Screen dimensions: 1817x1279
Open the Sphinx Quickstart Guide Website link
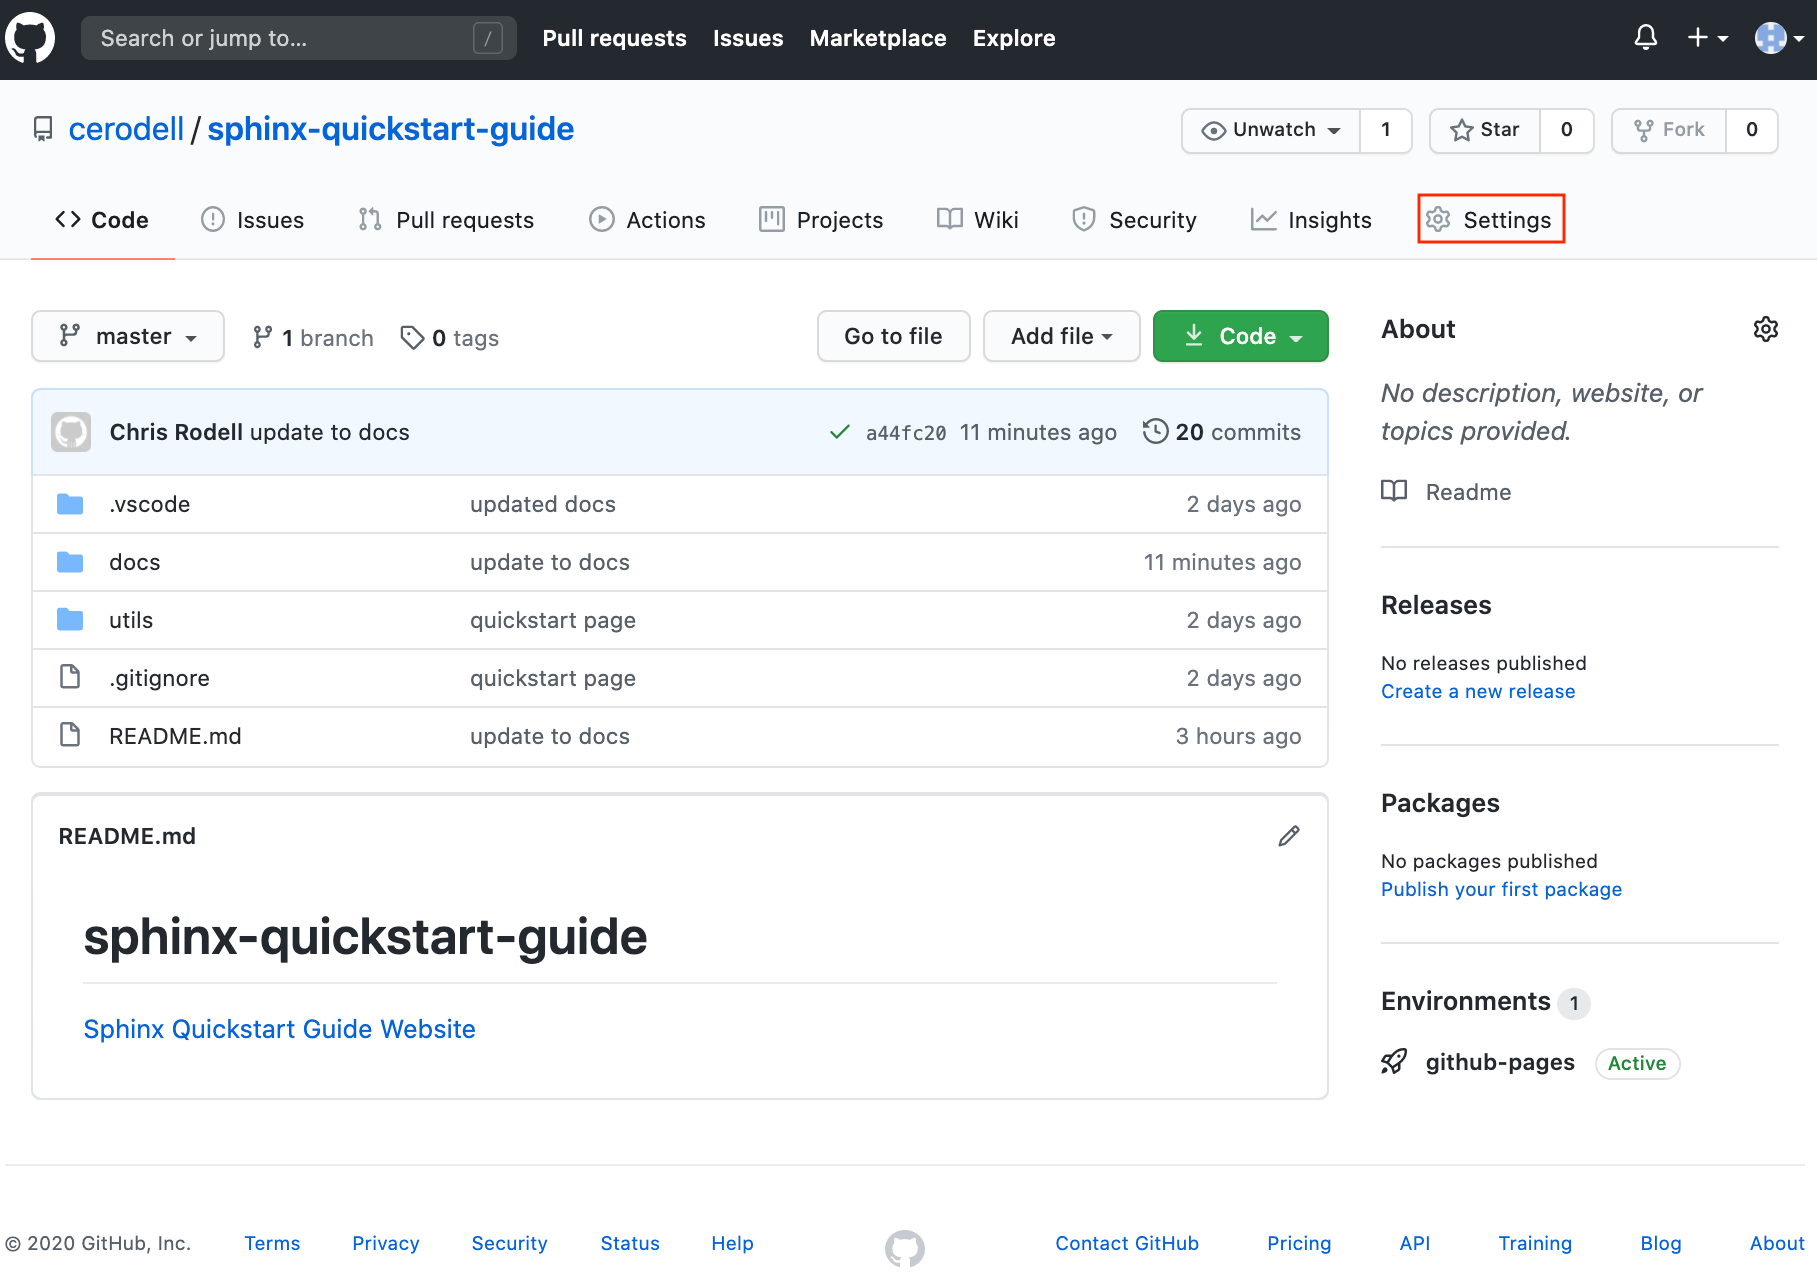click(279, 1029)
